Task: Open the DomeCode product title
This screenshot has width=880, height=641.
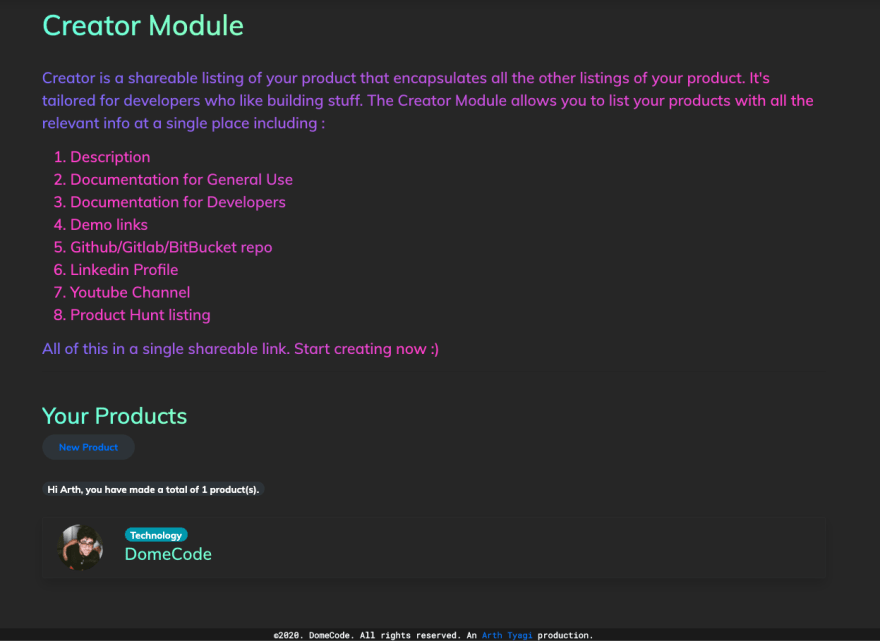Action: 168,554
